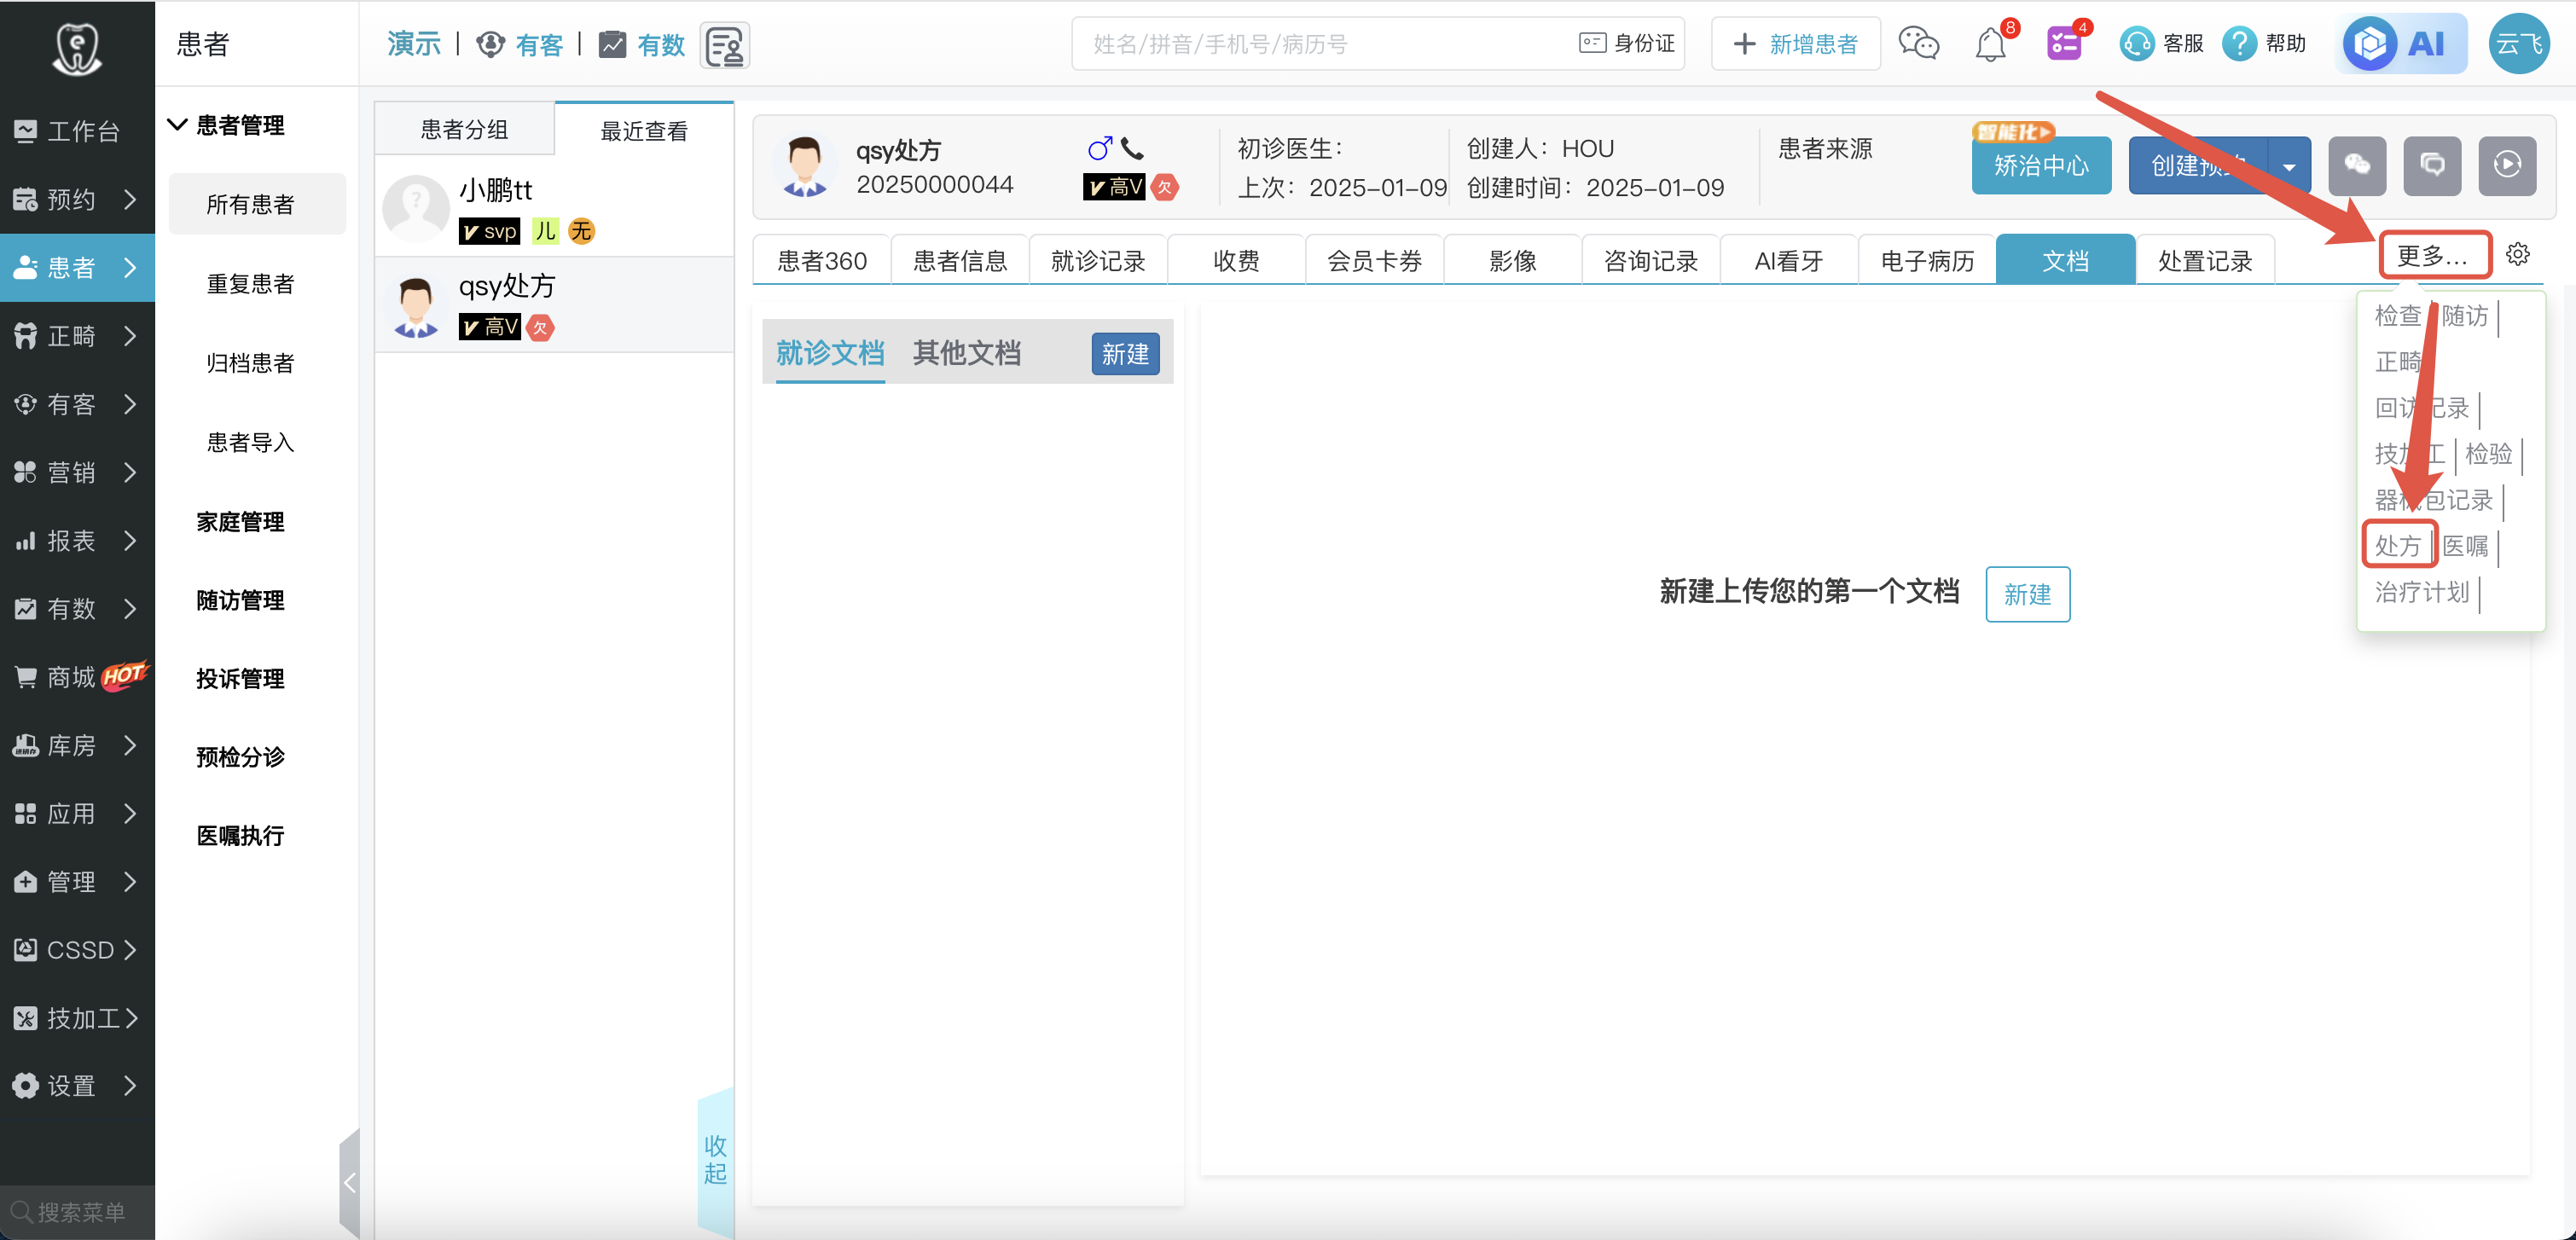Click the 新增患者 button
Screen dimensions: 2576x1240
point(1796,44)
